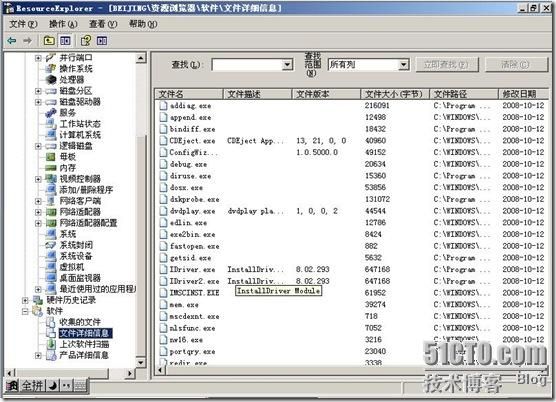Expand the 磁盘驱动器 node

[x=38, y=102]
